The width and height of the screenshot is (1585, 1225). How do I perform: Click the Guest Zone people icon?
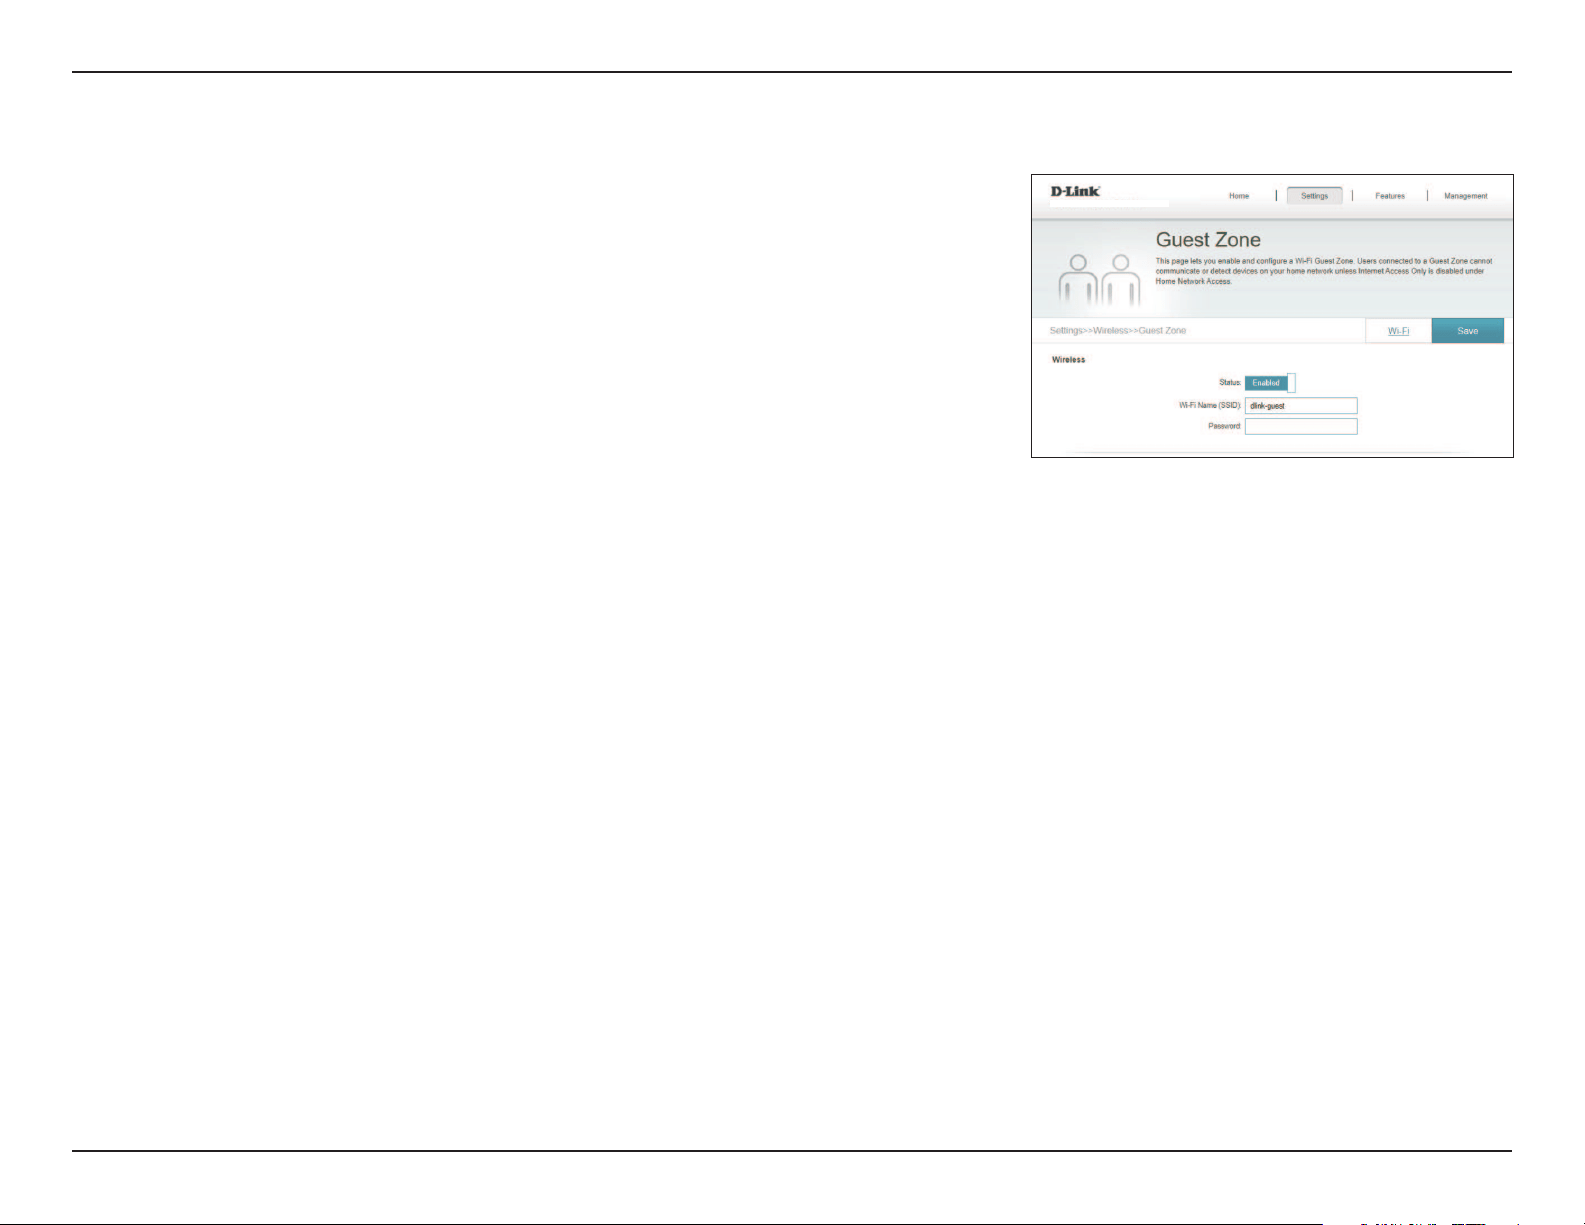(x=1099, y=280)
